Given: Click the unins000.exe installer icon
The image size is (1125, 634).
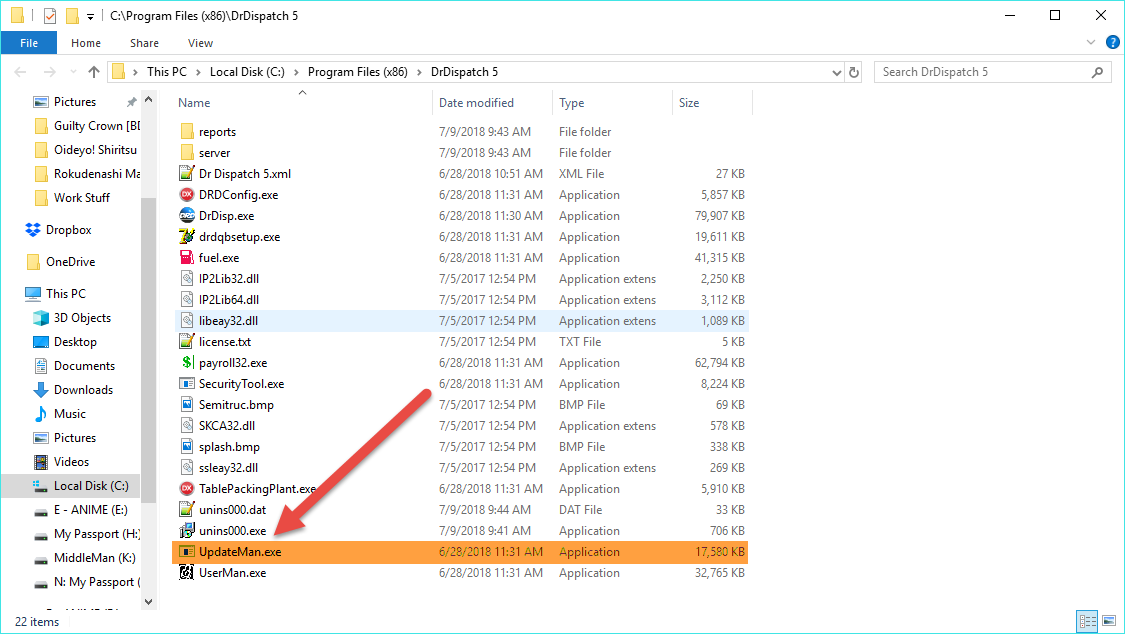Looking at the screenshot, I should point(187,530).
